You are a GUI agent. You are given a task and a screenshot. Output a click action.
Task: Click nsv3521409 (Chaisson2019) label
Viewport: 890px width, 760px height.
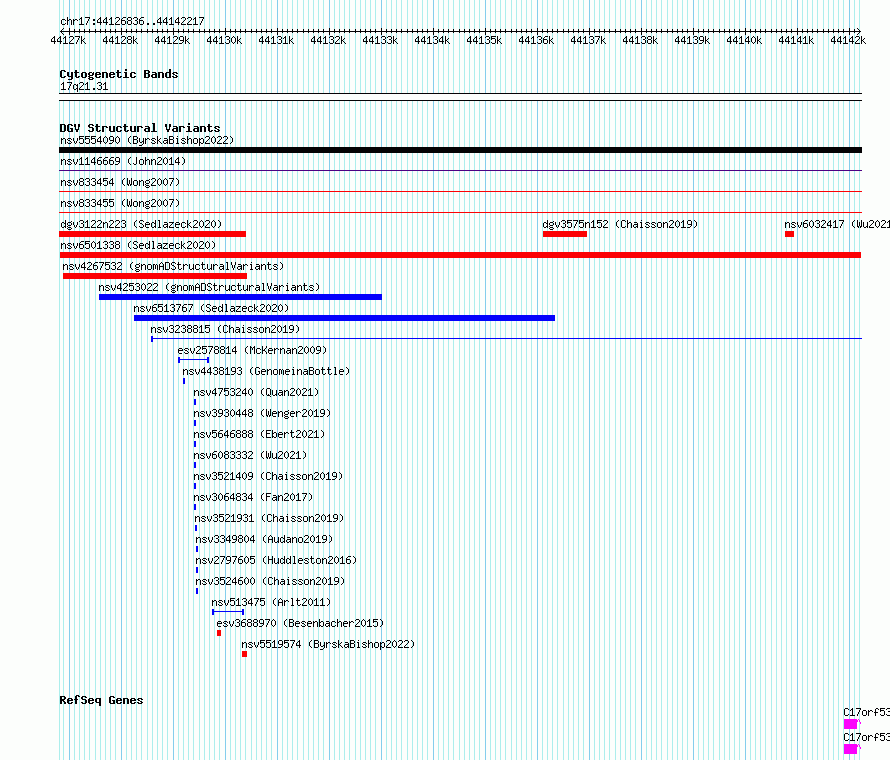268,476
